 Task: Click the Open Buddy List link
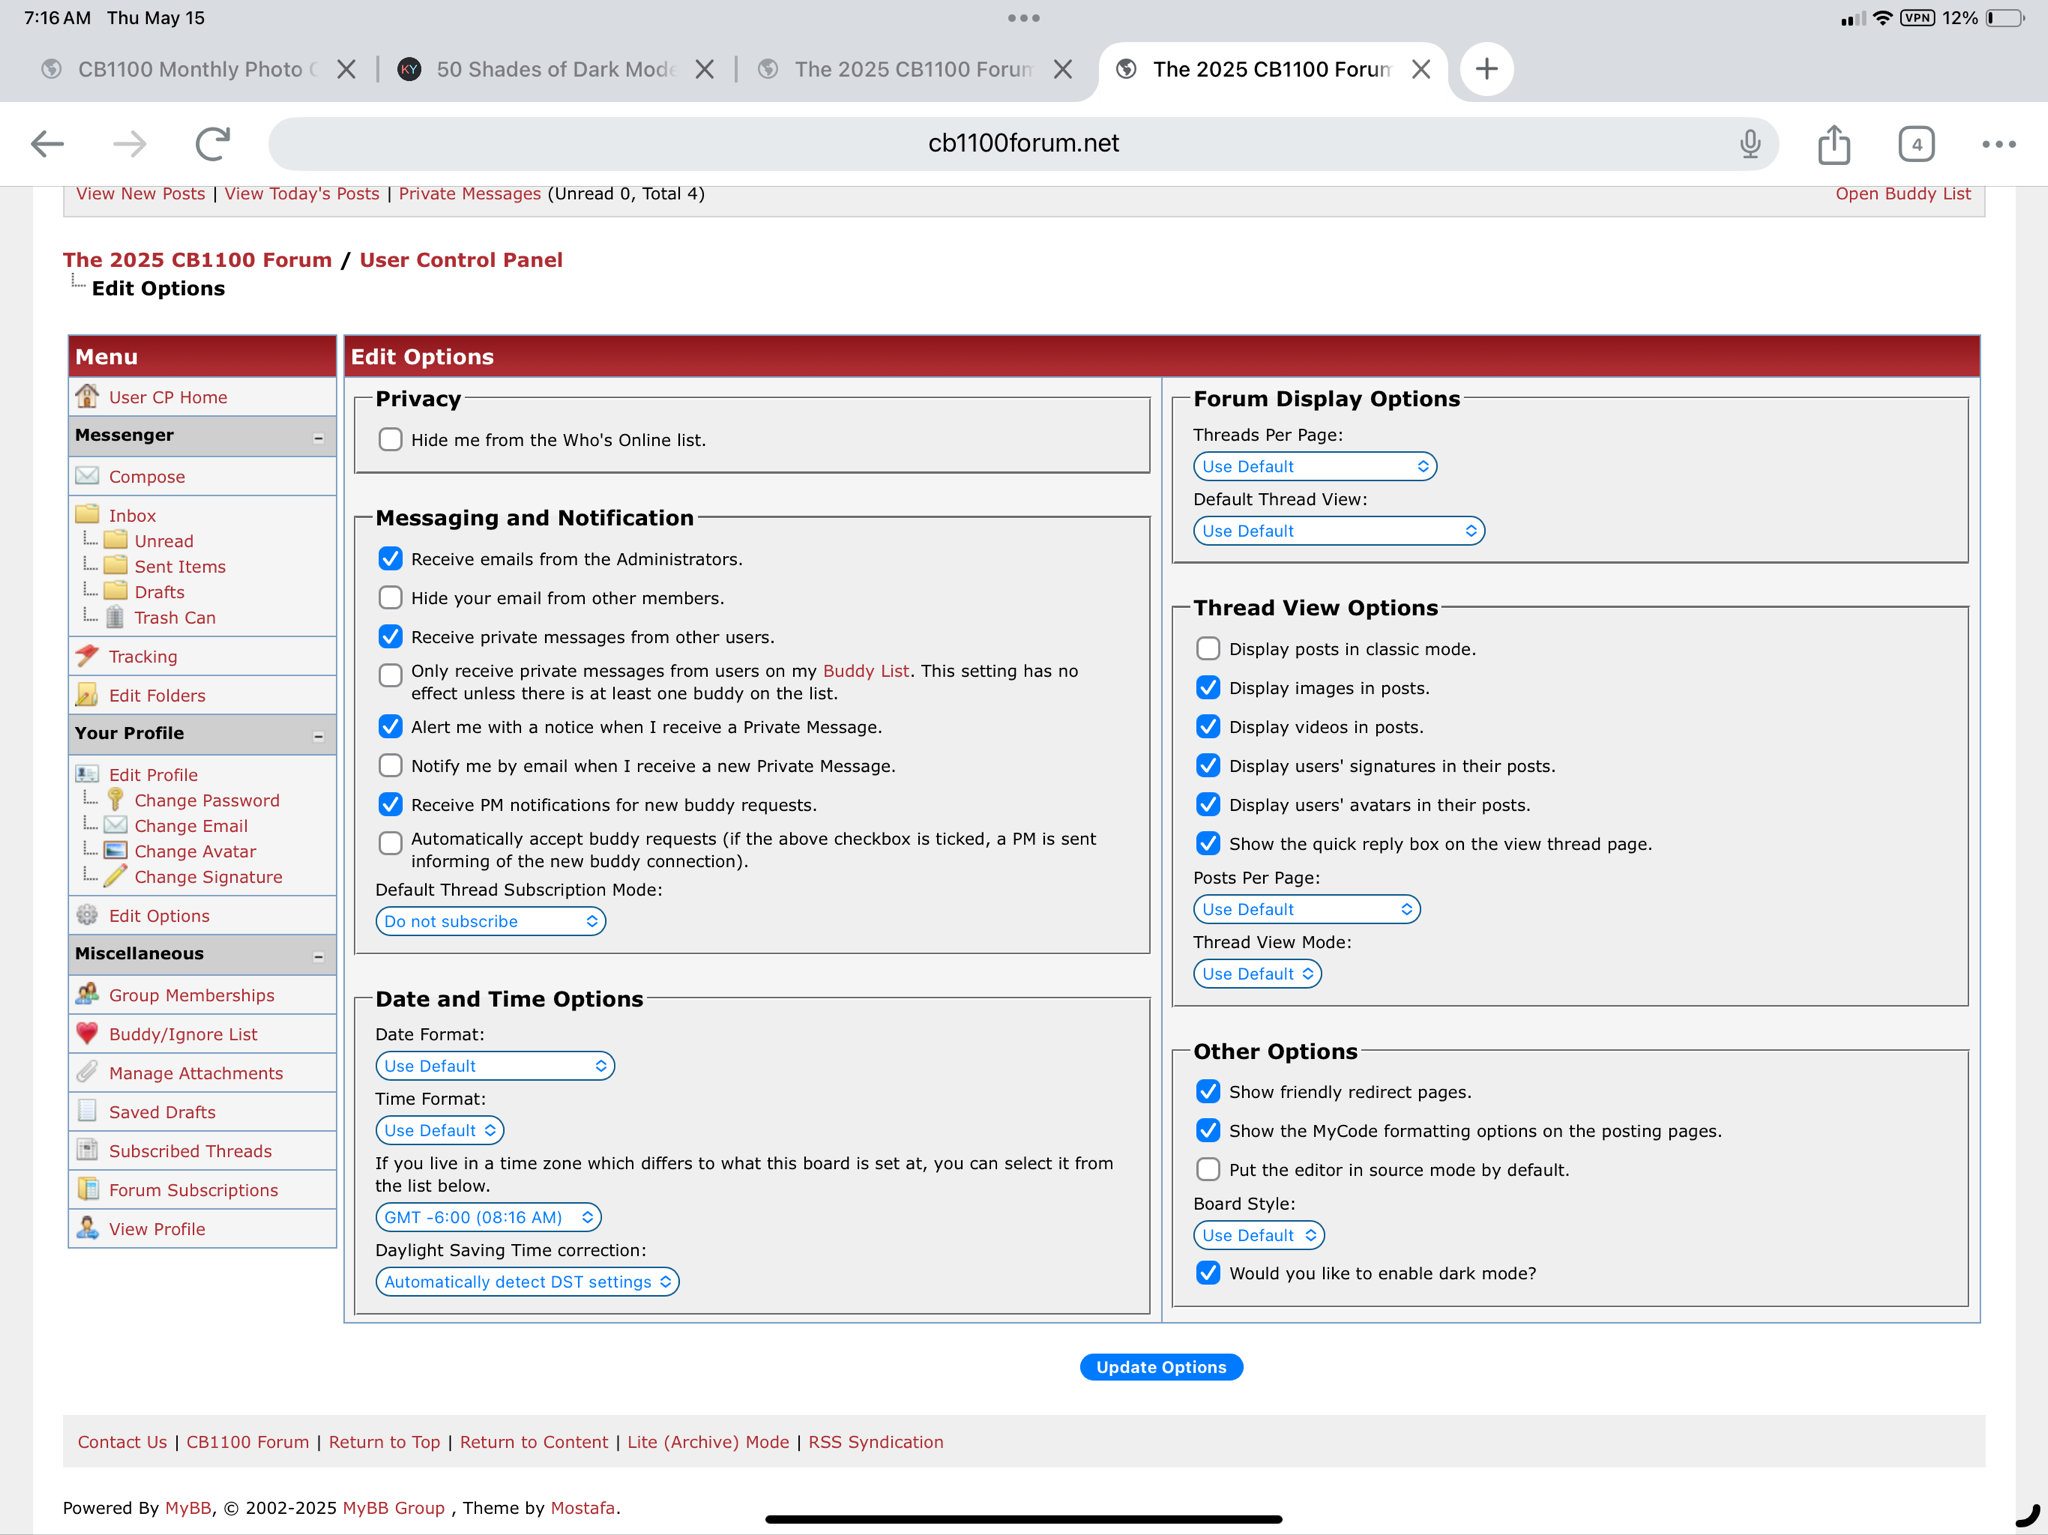tap(1902, 193)
